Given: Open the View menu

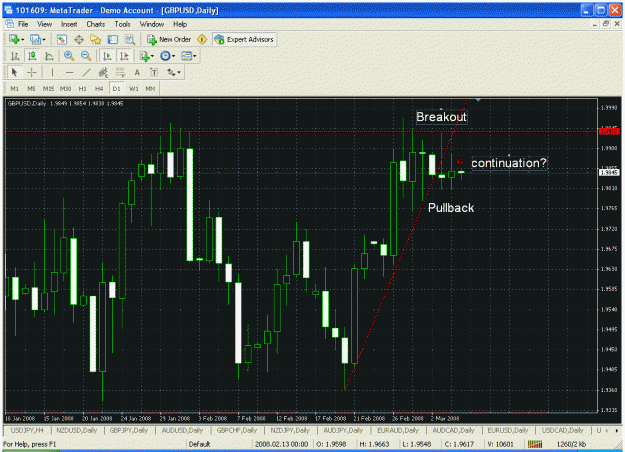Looking at the screenshot, I should [x=44, y=24].
